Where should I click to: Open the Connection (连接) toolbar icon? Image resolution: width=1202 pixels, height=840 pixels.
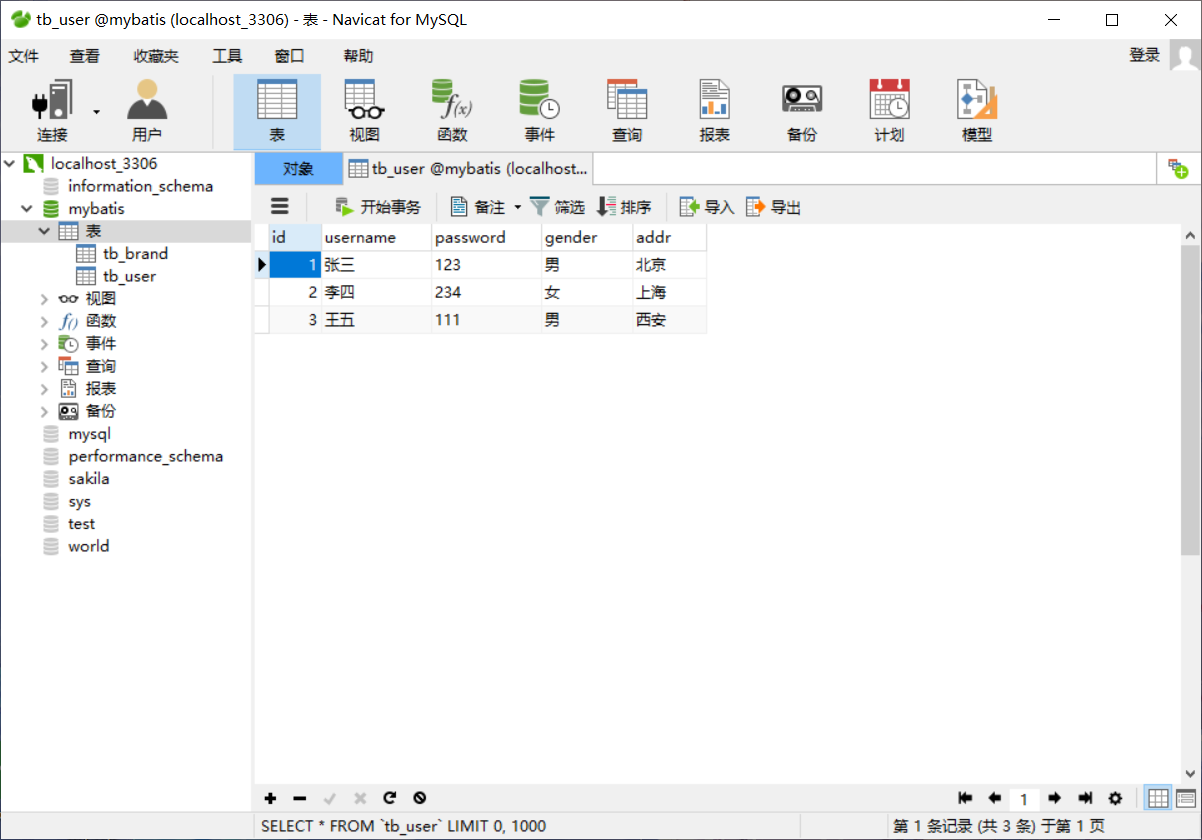pyautogui.click(x=53, y=111)
